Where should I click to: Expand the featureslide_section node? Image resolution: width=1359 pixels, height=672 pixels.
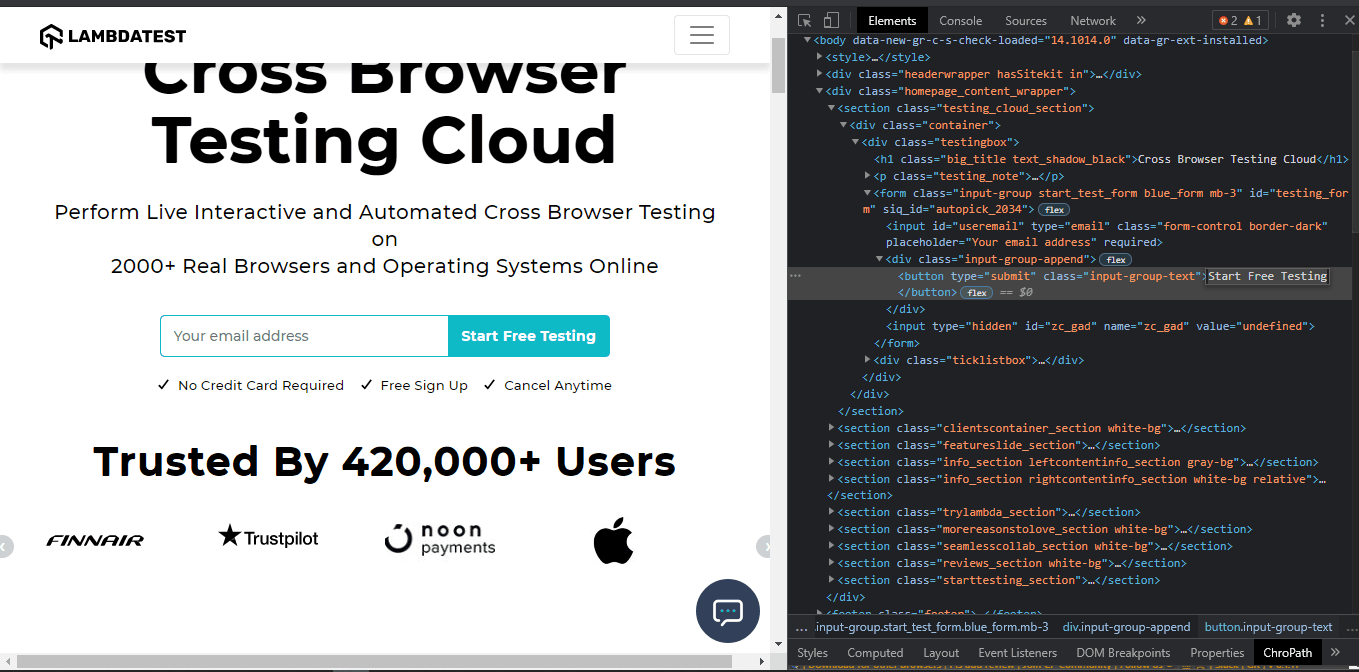(832, 445)
